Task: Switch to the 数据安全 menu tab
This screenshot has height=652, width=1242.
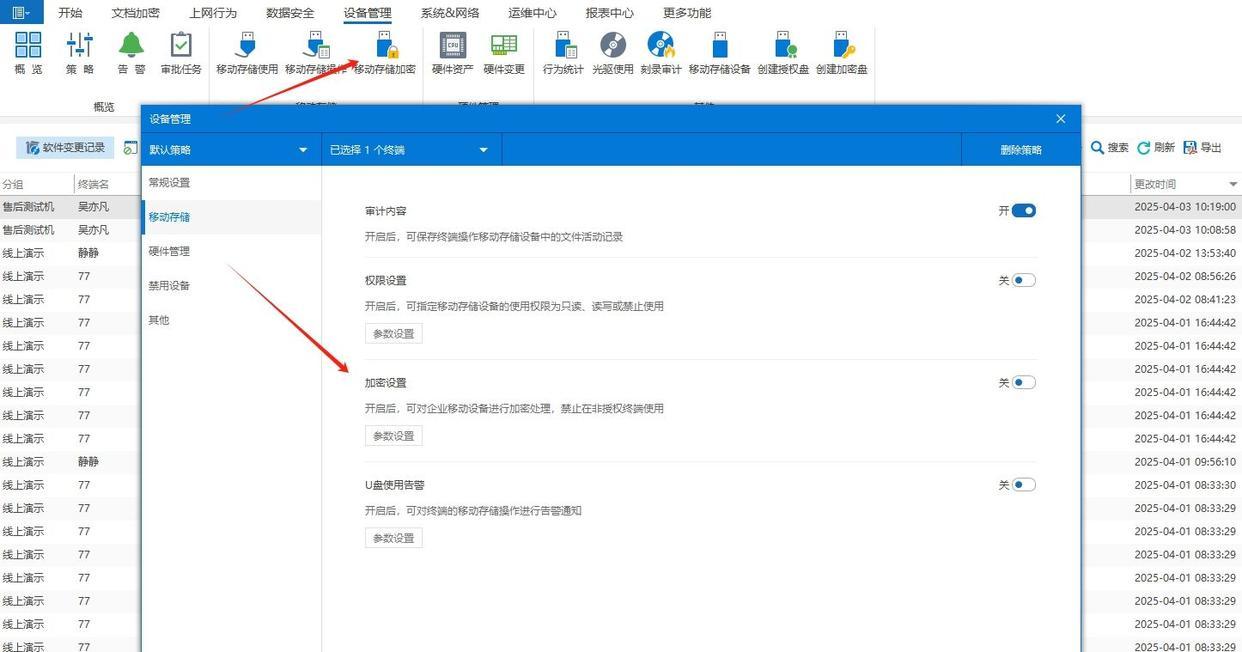Action: coord(290,13)
